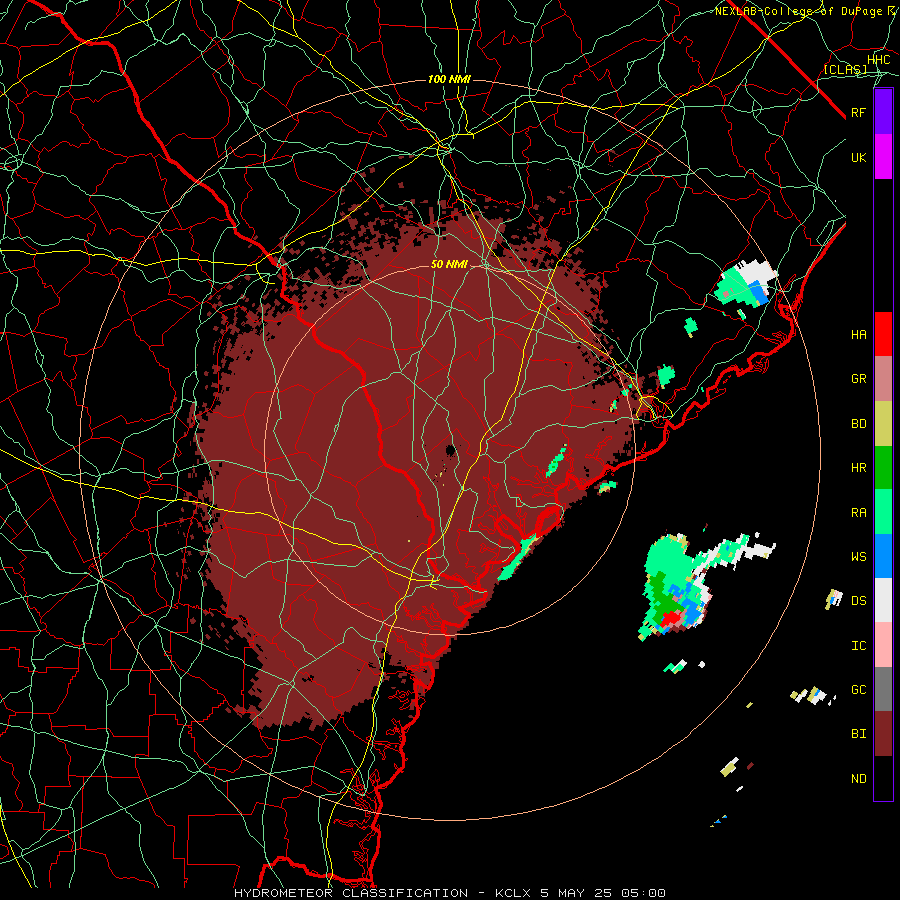This screenshot has height=900, width=900.
Task: Click the "100 NMI" range ring label
Action: (x=449, y=79)
